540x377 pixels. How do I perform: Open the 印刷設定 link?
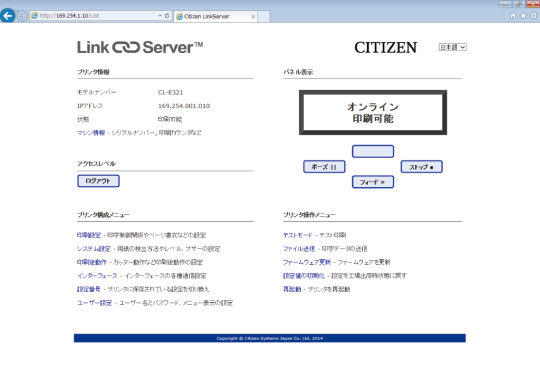coord(89,235)
